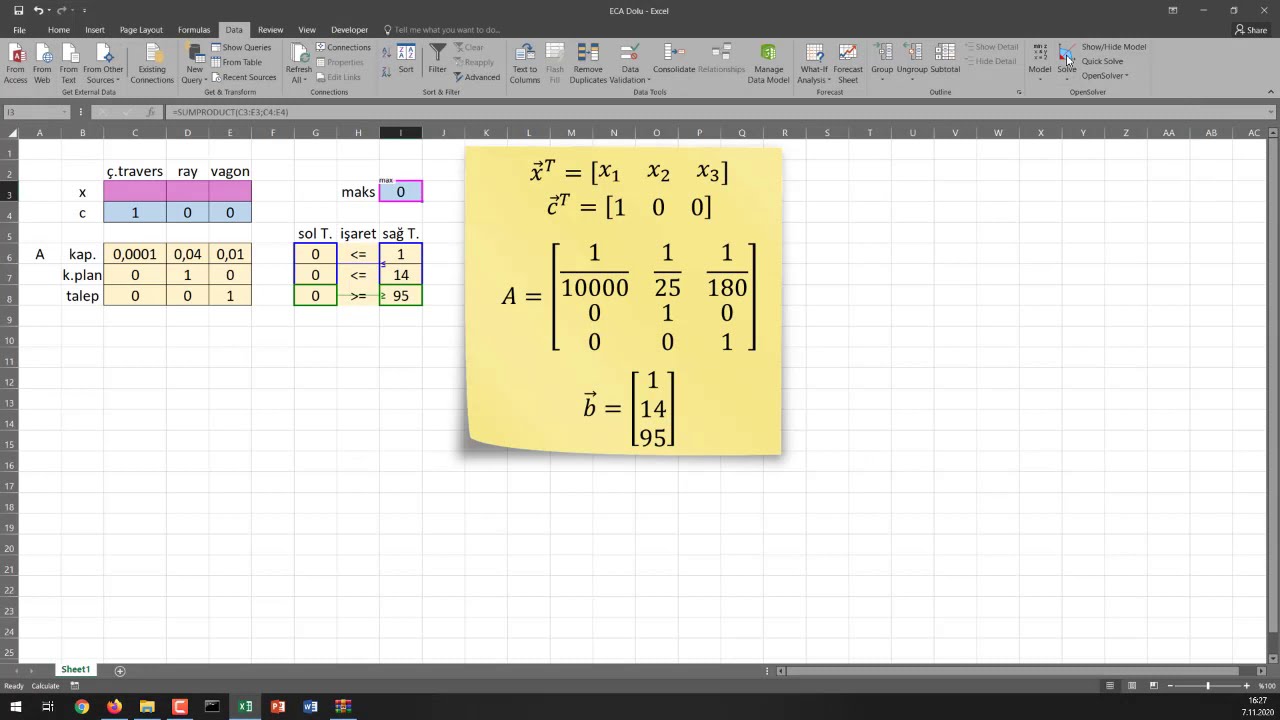Undo the last action
Viewport: 1280px width, 720px height.
tap(38, 11)
